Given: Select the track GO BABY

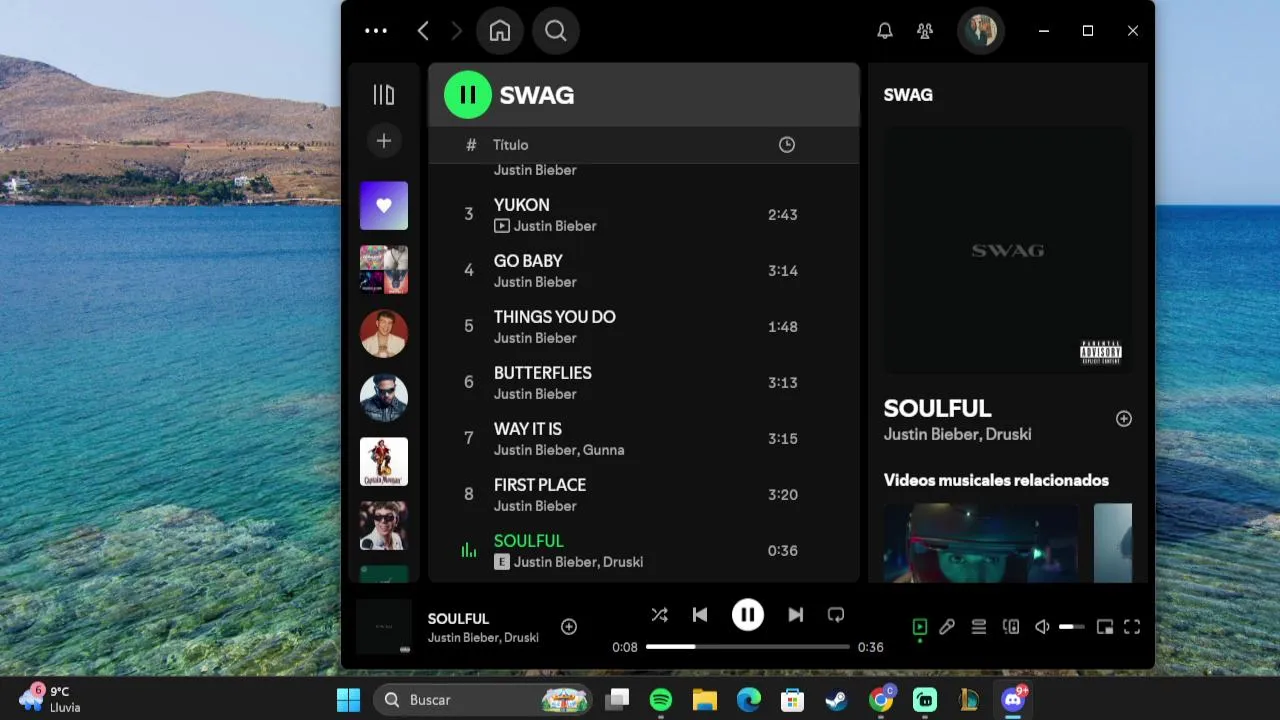Looking at the screenshot, I should tap(644, 271).
